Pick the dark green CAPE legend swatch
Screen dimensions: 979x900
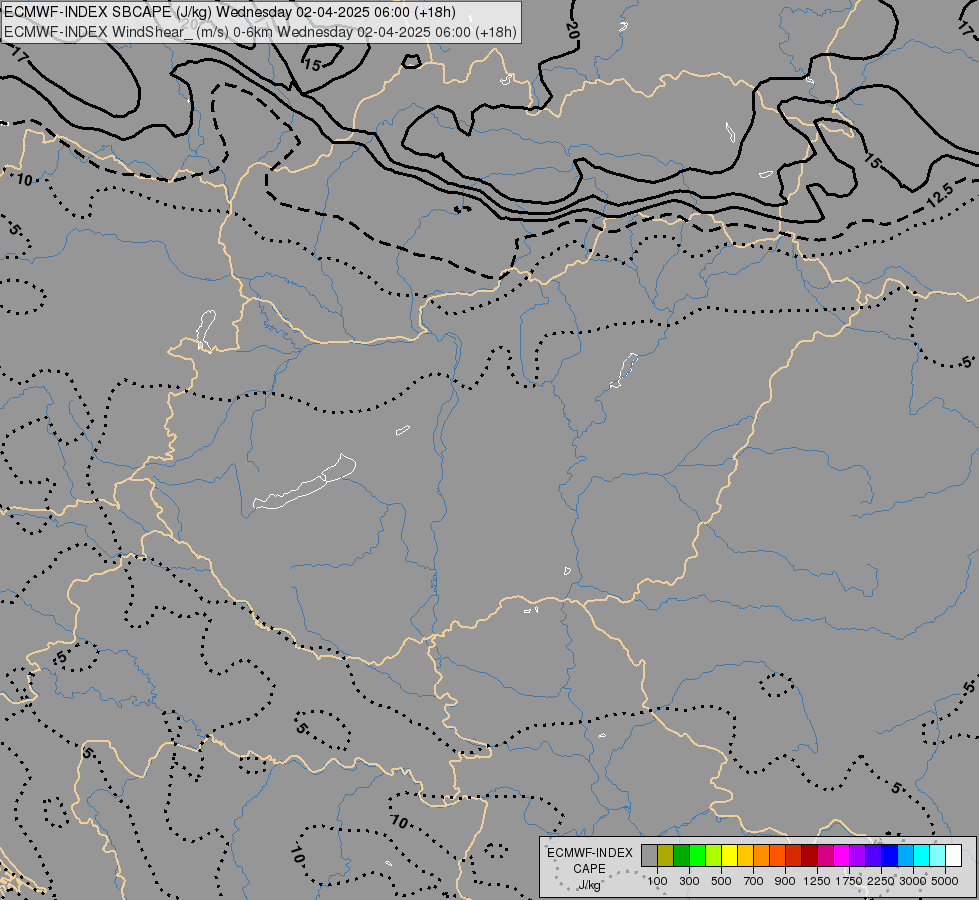pos(681,855)
